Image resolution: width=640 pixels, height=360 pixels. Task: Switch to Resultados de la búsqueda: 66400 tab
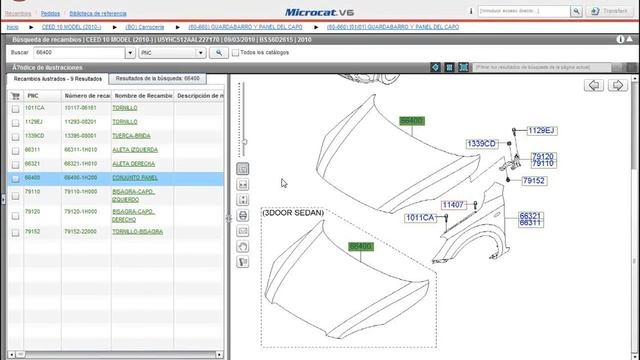point(158,78)
